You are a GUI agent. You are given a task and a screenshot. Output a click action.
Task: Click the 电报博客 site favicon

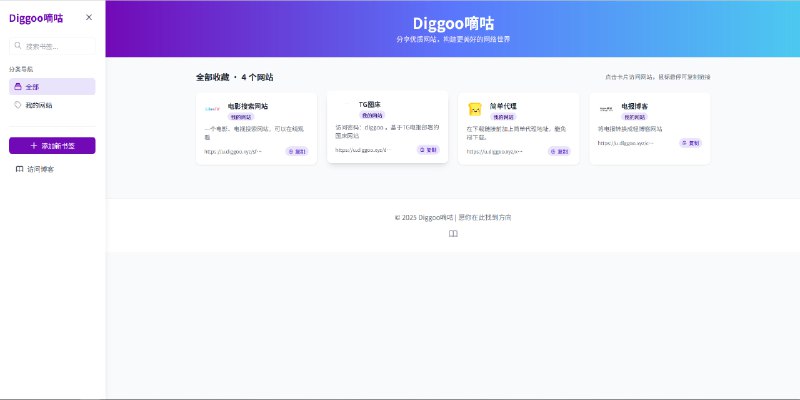606,109
